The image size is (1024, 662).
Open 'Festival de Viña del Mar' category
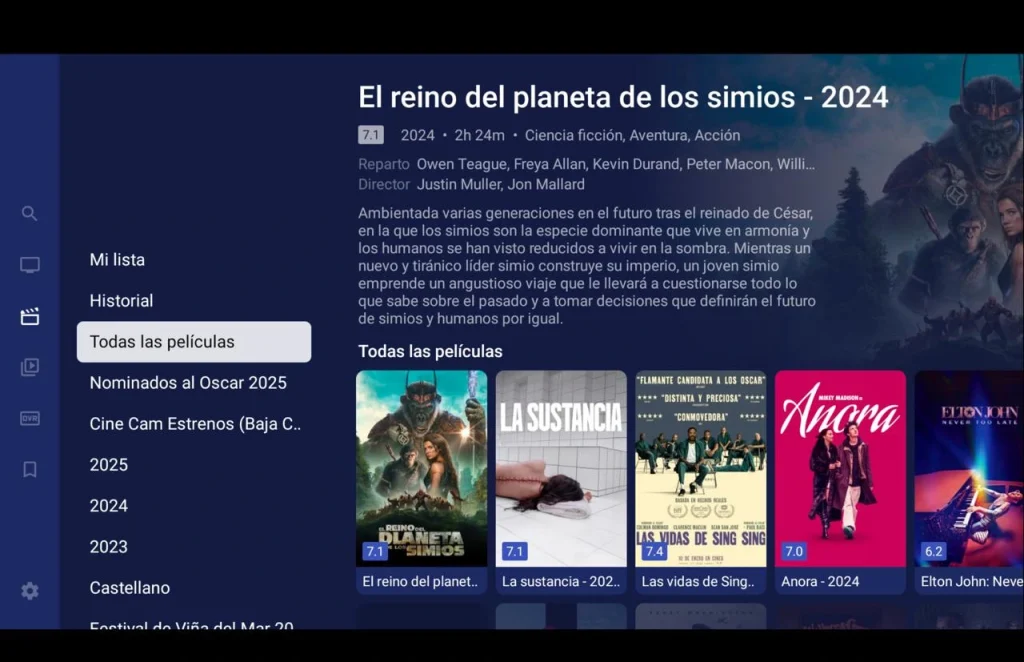click(x=193, y=624)
